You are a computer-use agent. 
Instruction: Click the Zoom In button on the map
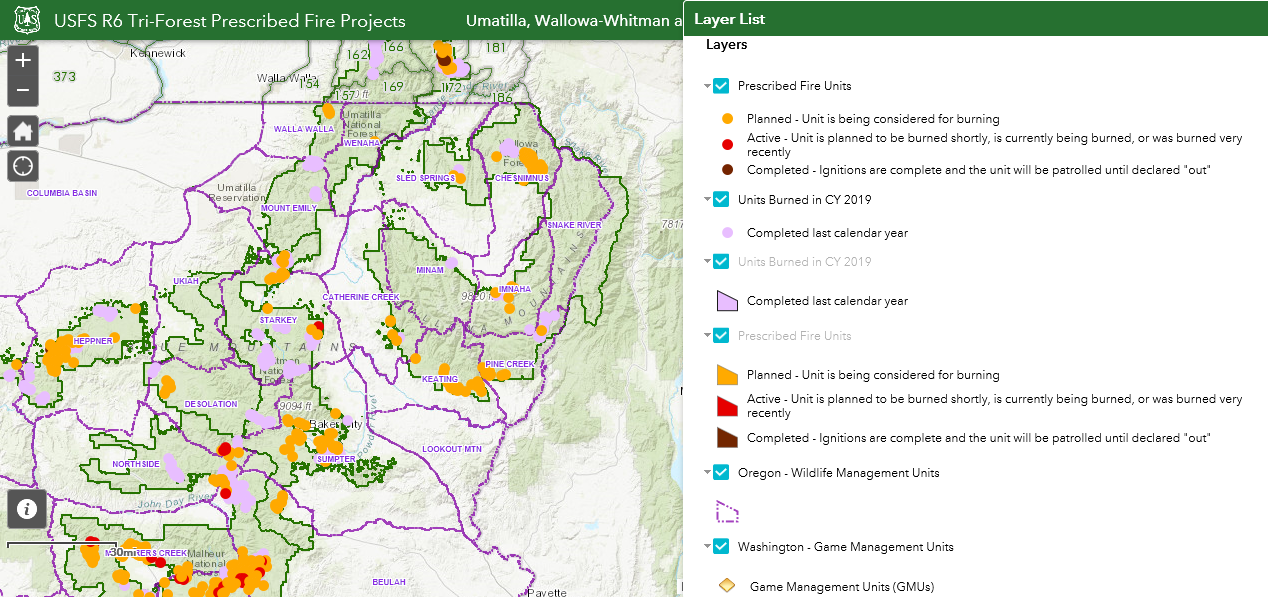tap(22, 60)
